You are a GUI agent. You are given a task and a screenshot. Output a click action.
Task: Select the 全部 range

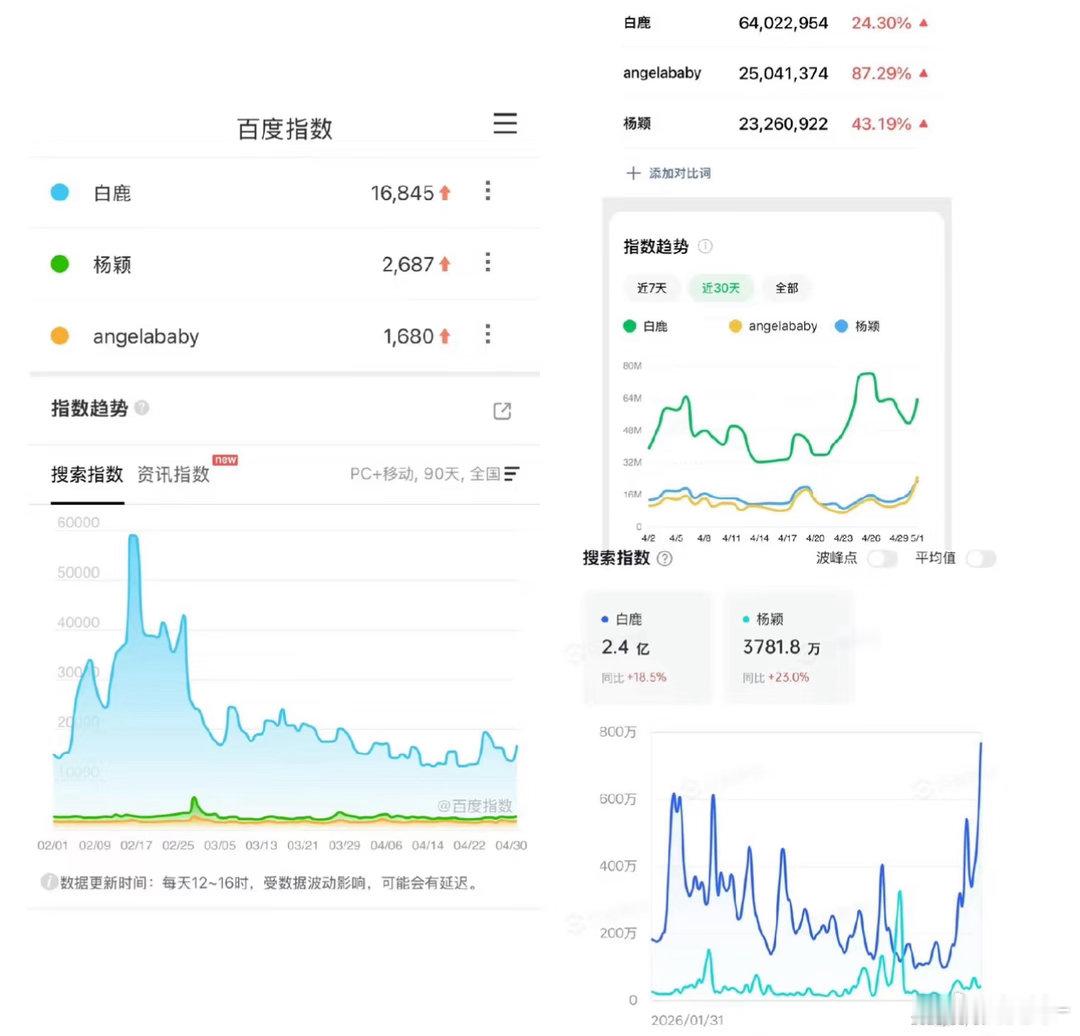coord(787,288)
